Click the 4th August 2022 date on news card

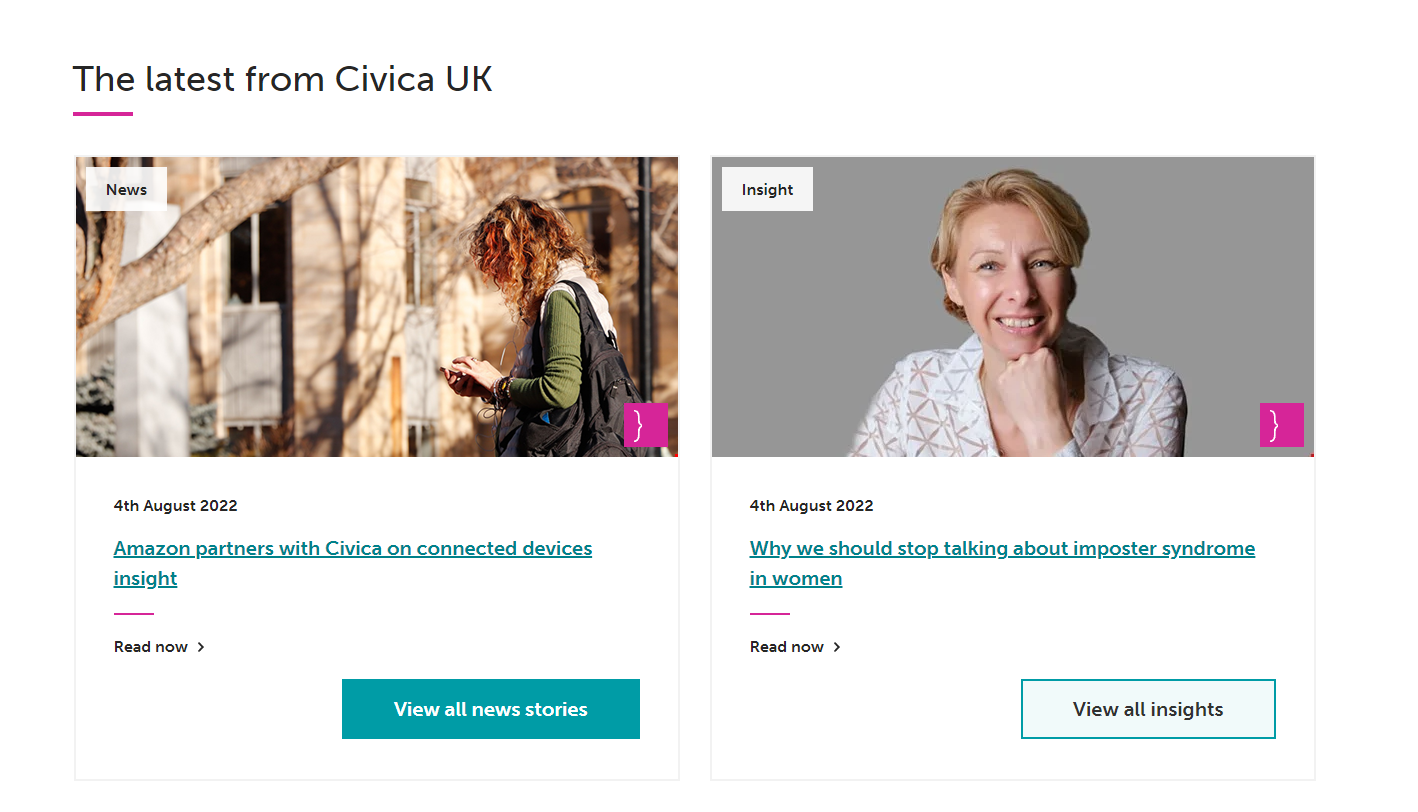pos(176,505)
